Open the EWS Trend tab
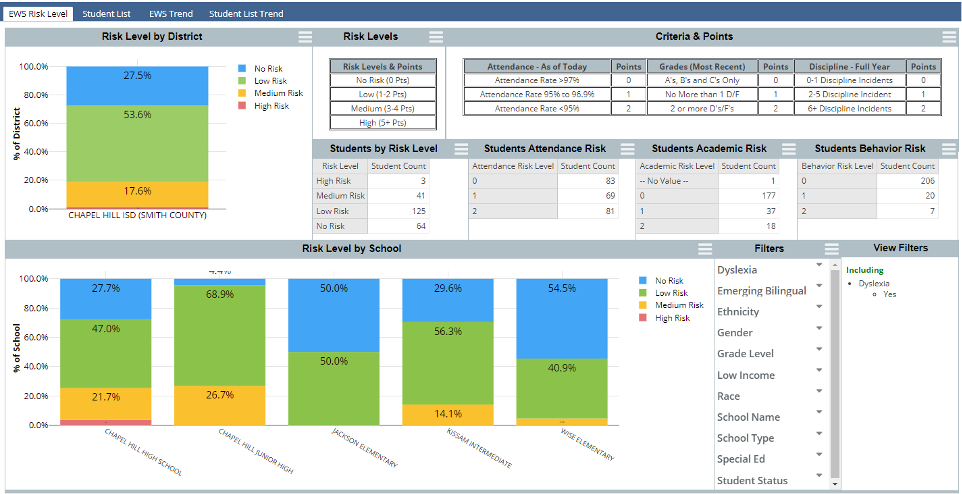The image size is (962, 494). (x=171, y=14)
